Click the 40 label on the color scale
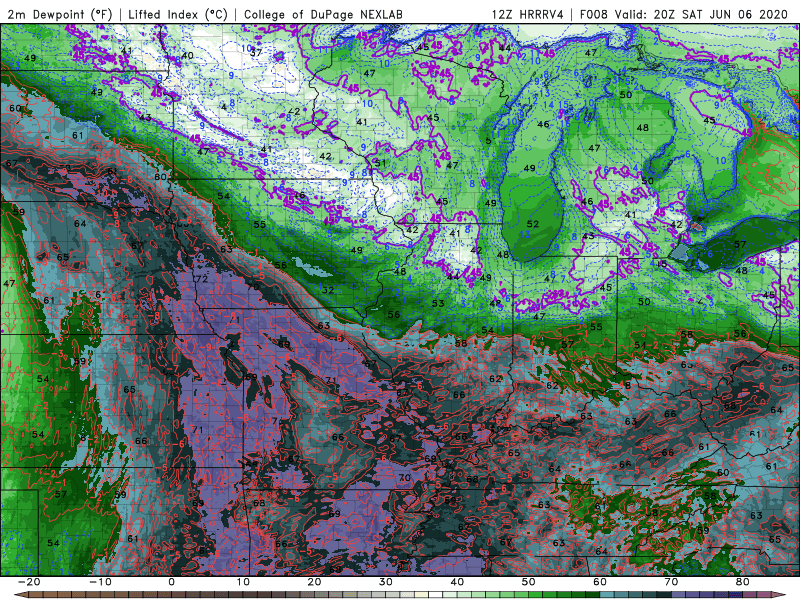Image resolution: width=800 pixels, height=600 pixels. [x=457, y=582]
